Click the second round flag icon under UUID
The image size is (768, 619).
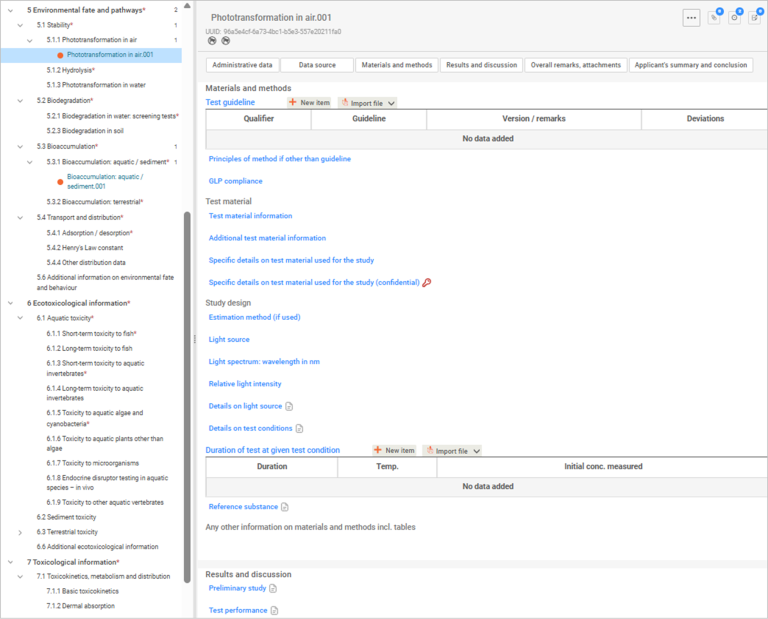tap(225, 41)
